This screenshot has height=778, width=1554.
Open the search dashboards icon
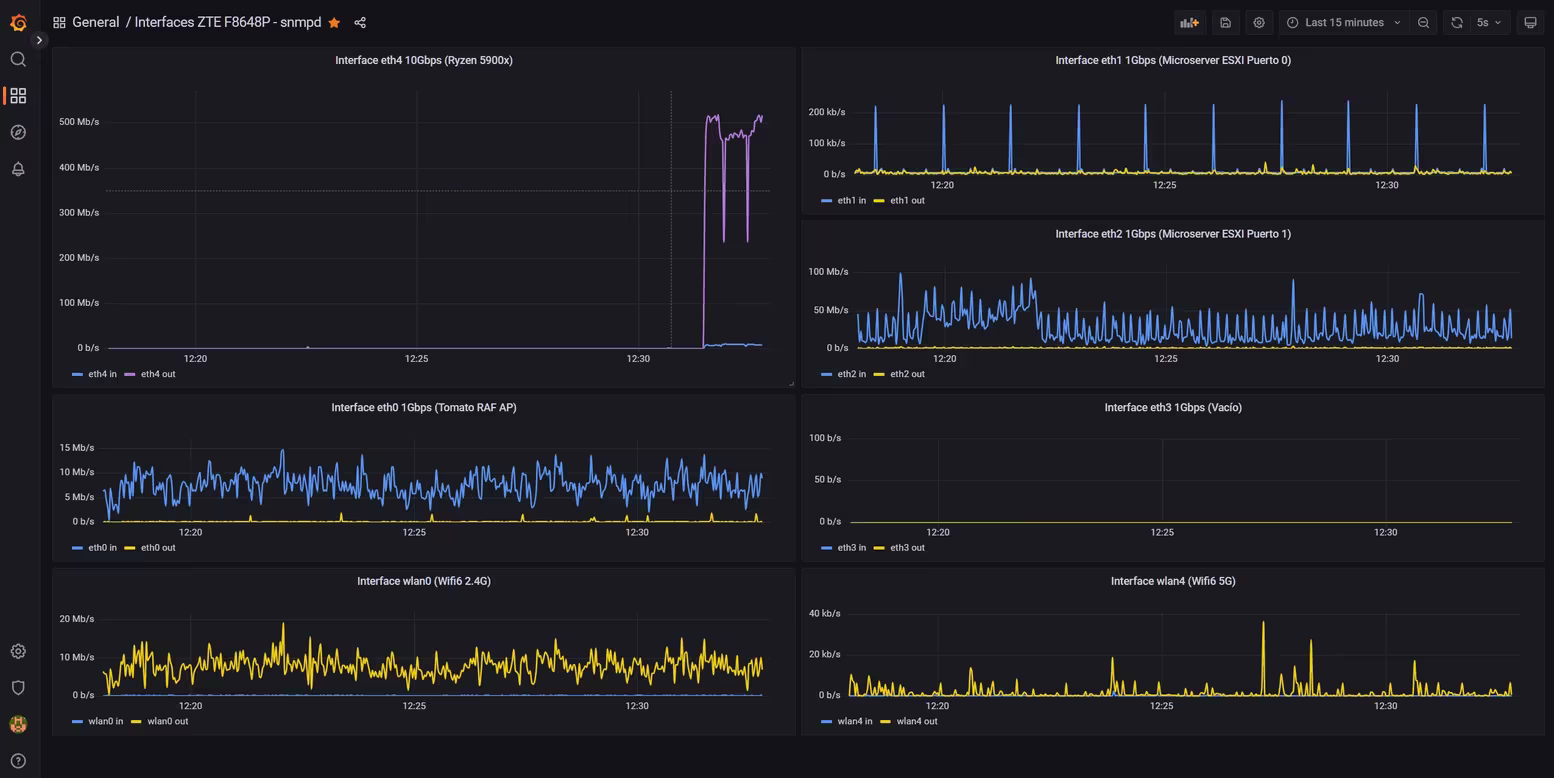[x=18, y=59]
